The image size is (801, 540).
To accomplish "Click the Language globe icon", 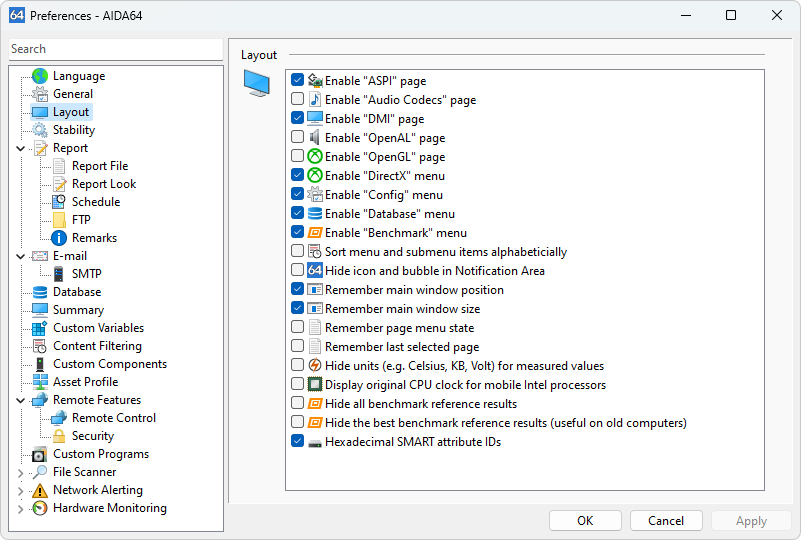I will coord(40,76).
